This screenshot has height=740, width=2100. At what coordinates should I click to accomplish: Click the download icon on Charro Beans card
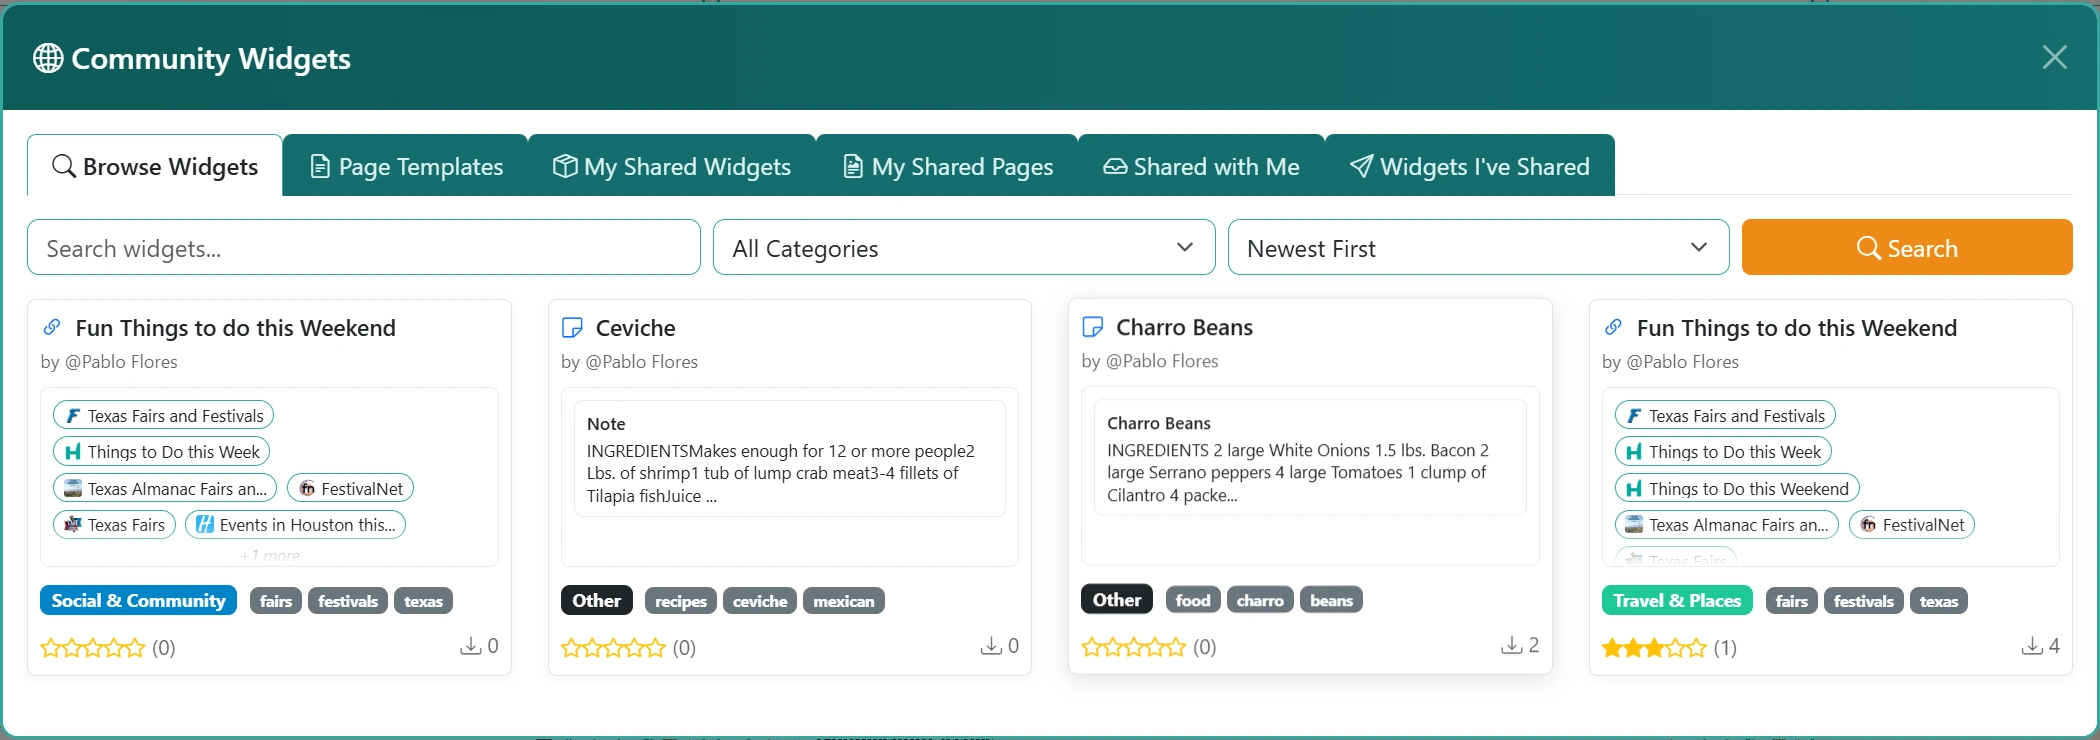(x=1512, y=645)
